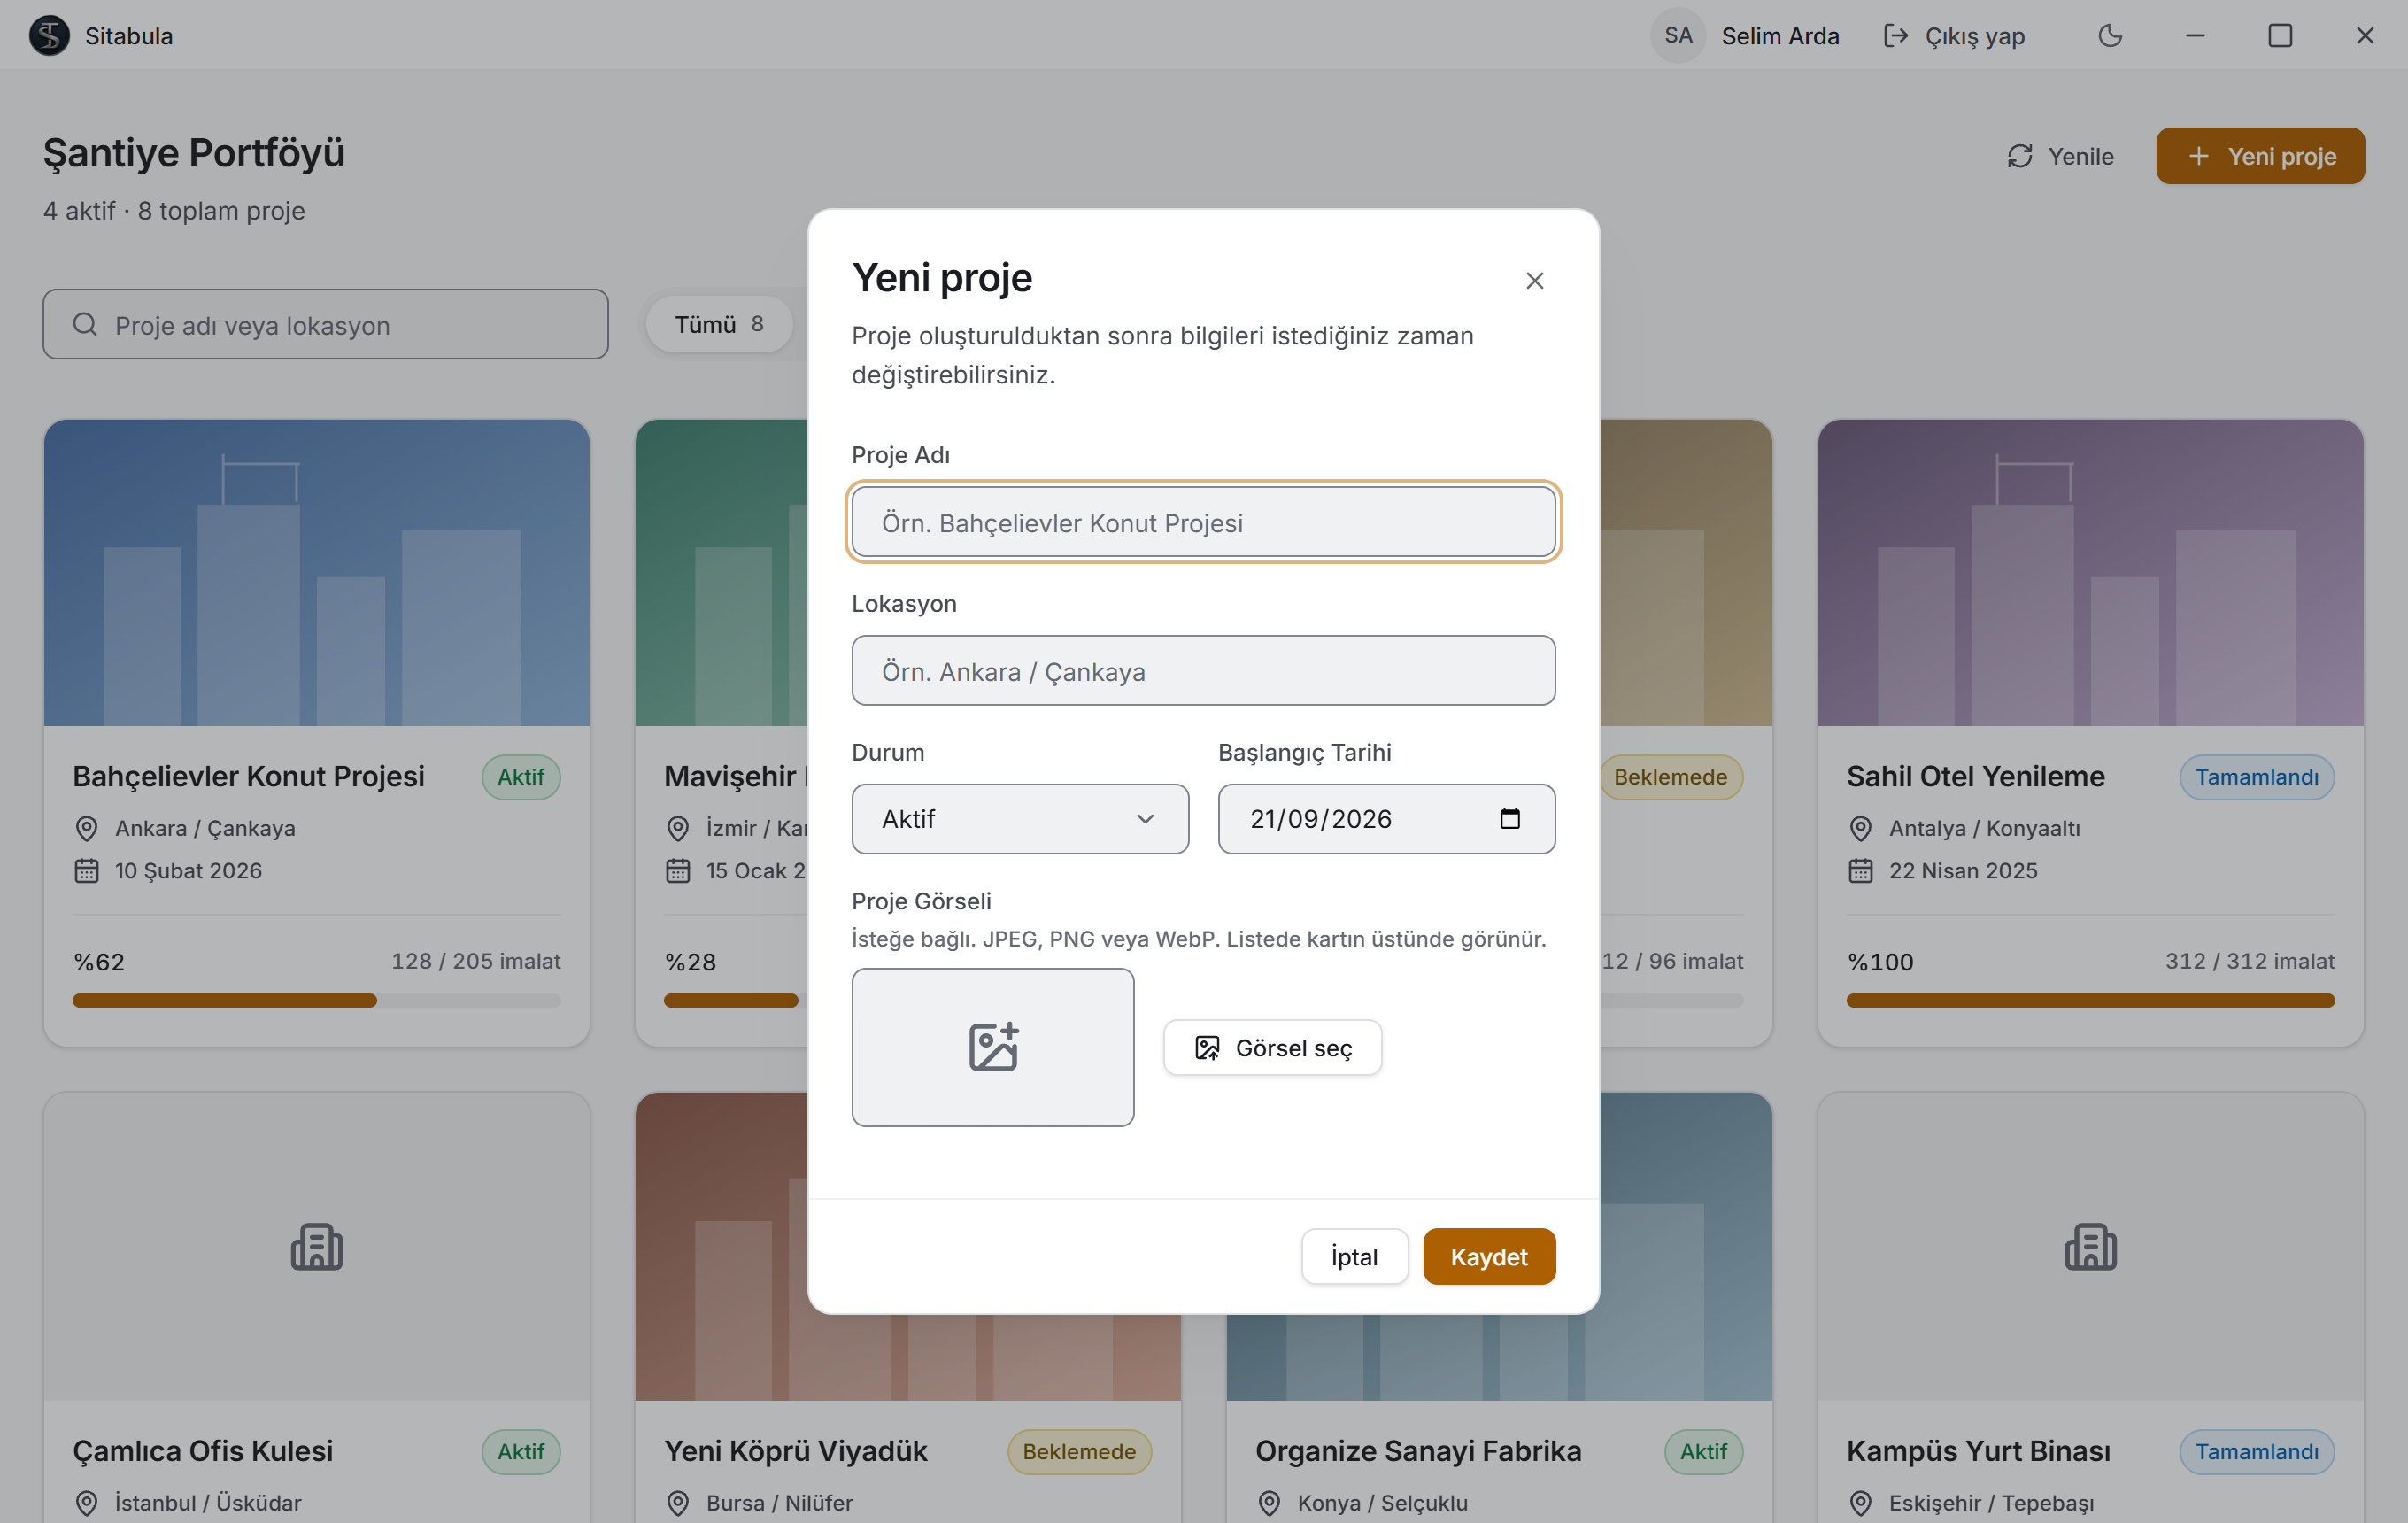2408x1523 pixels.
Task: Click the Tamamlandı badge on Kampüs Yurt card
Action: pyautogui.click(x=2256, y=1452)
